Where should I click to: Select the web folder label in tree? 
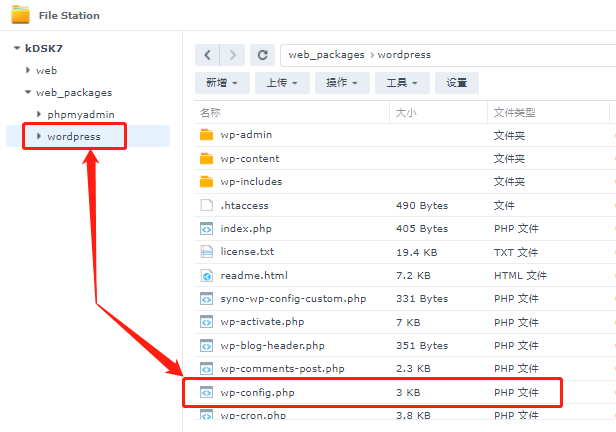(46, 71)
